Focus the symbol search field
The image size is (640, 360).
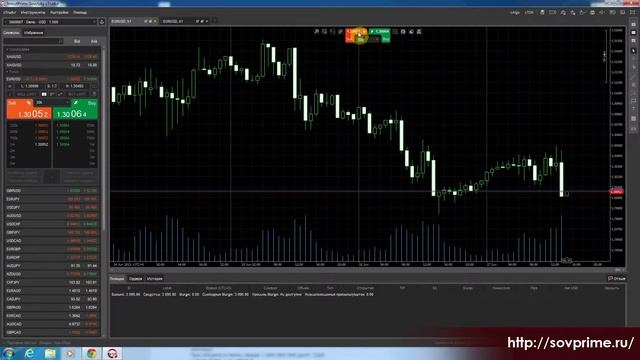pyautogui.click(x=33, y=41)
